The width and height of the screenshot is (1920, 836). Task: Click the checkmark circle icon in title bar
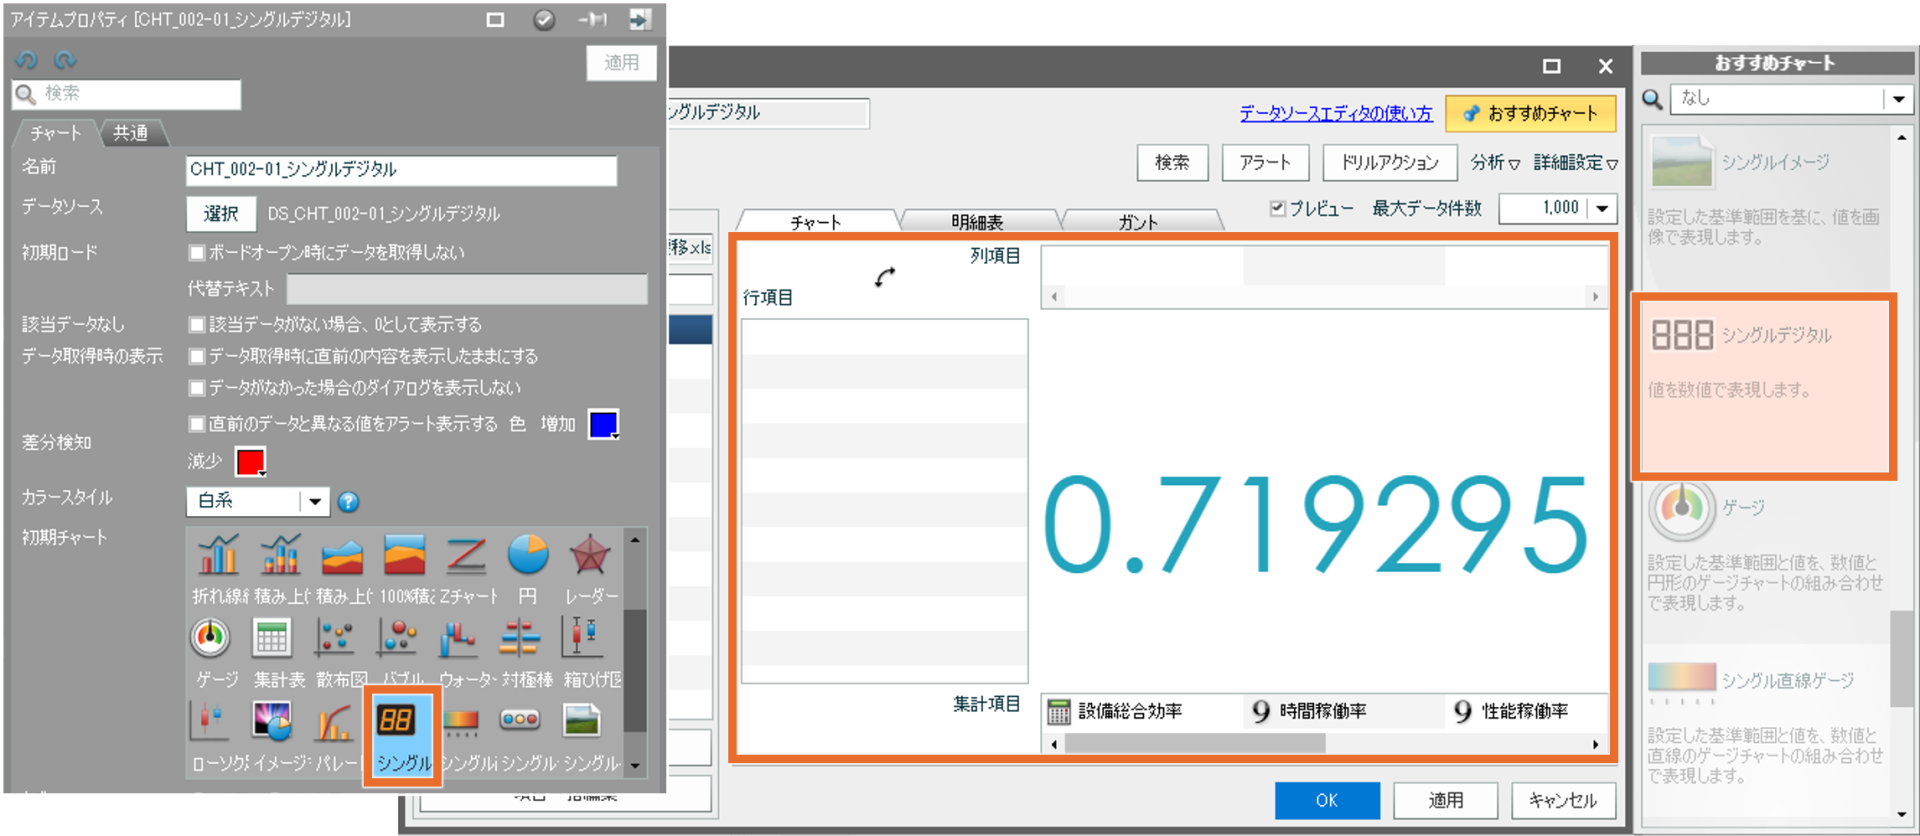pyautogui.click(x=544, y=19)
